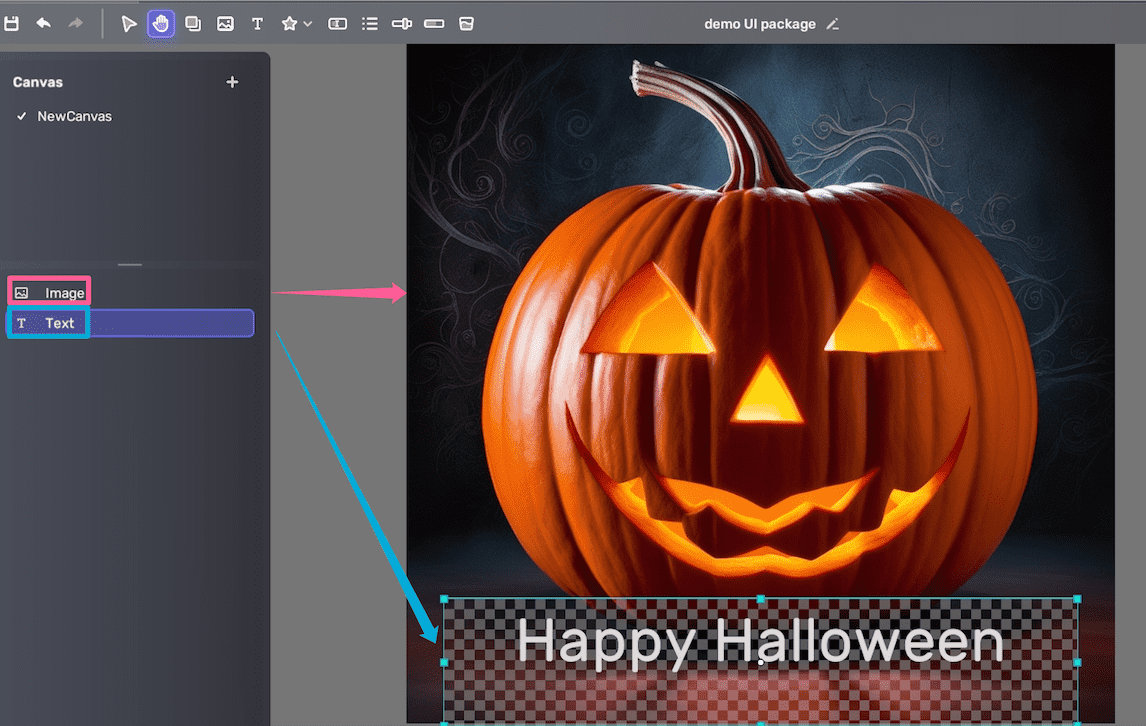Select the Image layer in hierarchy

pyautogui.click(x=64, y=293)
